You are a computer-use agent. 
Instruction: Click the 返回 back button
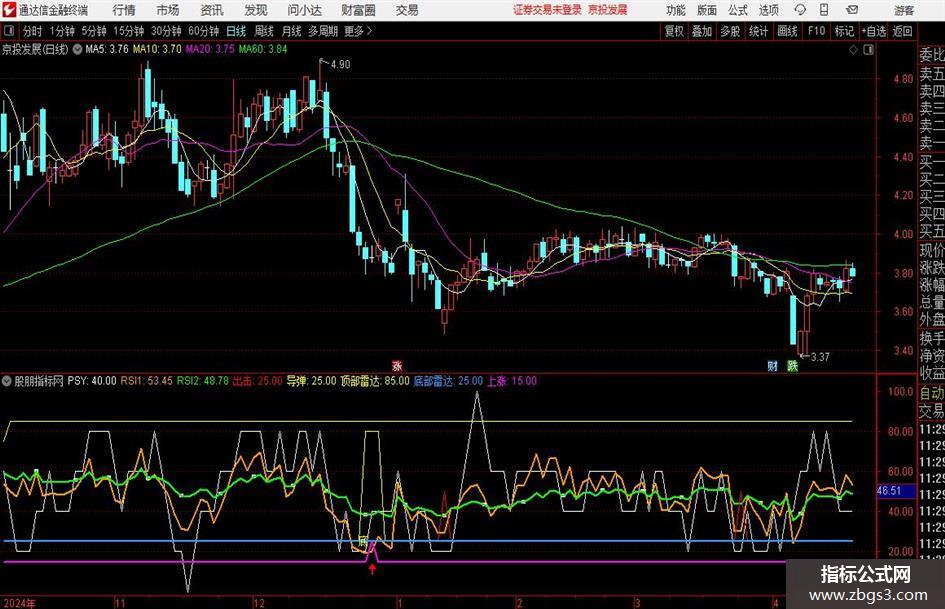pyautogui.click(x=902, y=31)
